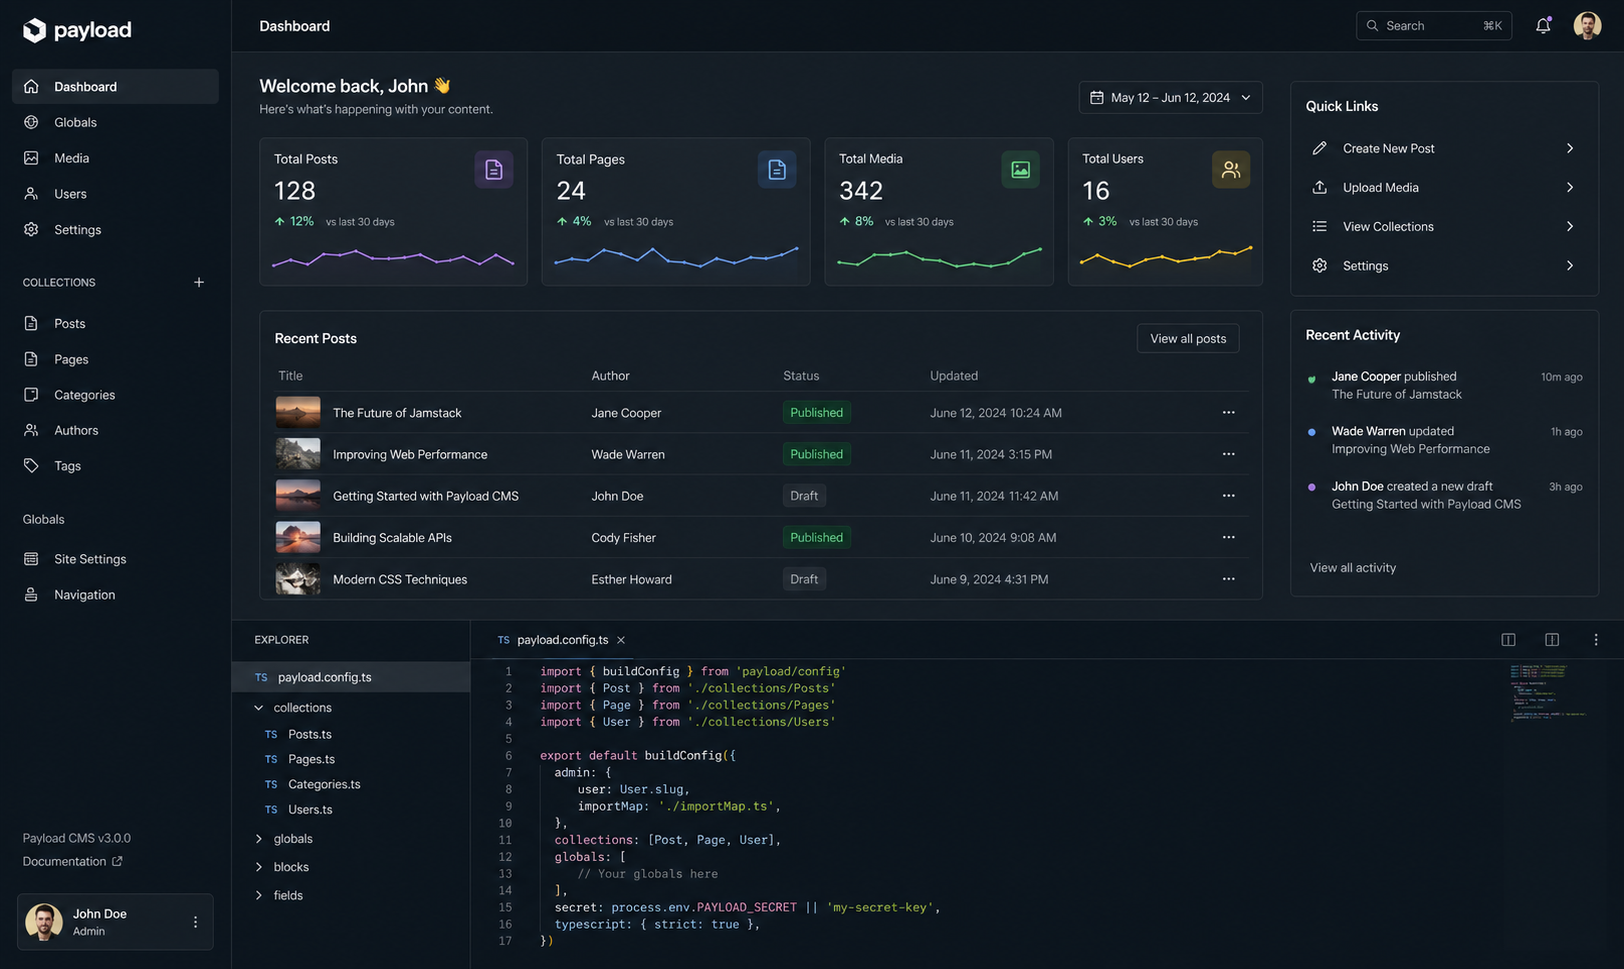Open the Authors collection
This screenshot has height=969, width=1624.
[115, 430]
